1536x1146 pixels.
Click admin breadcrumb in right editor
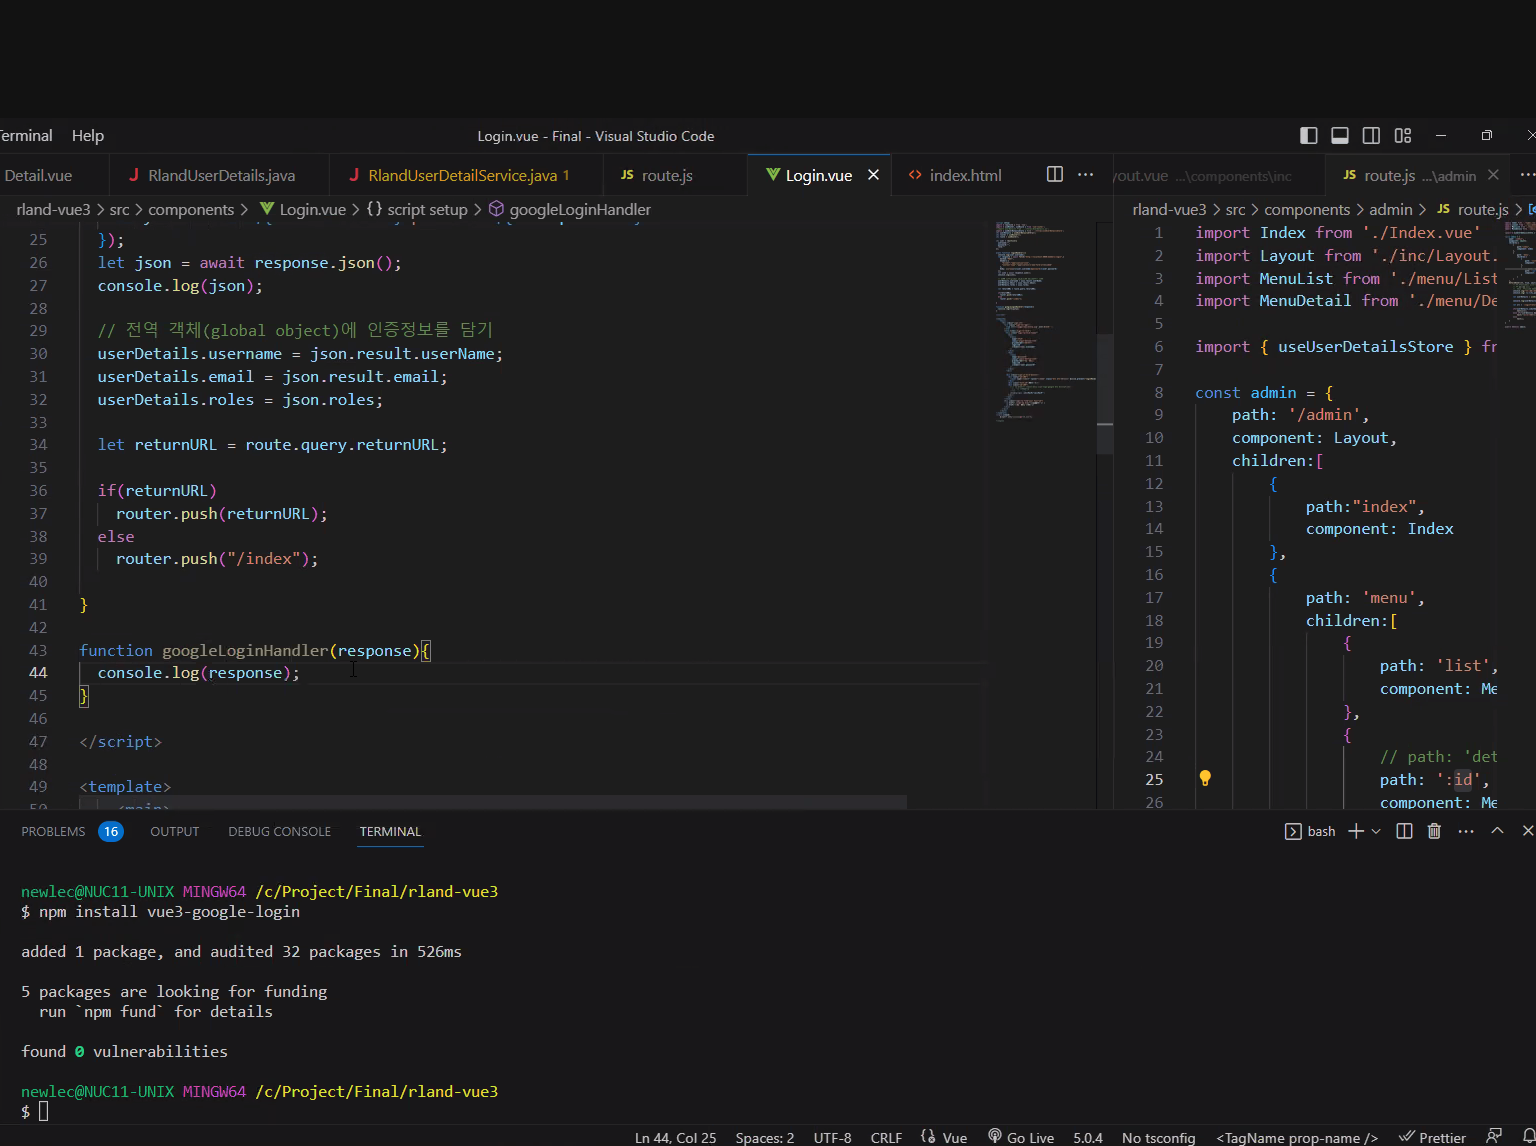(1390, 209)
